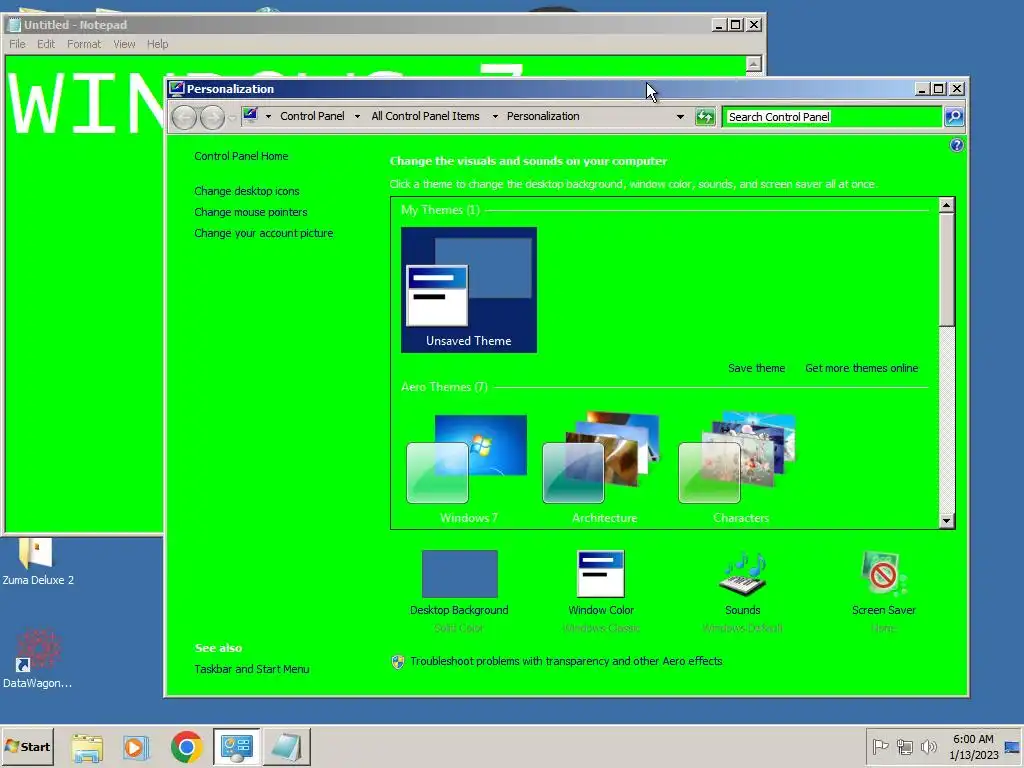This screenshot has height=768, width=1024.
Task: Open Change your account picture link
Action: [x=264, y=233]
